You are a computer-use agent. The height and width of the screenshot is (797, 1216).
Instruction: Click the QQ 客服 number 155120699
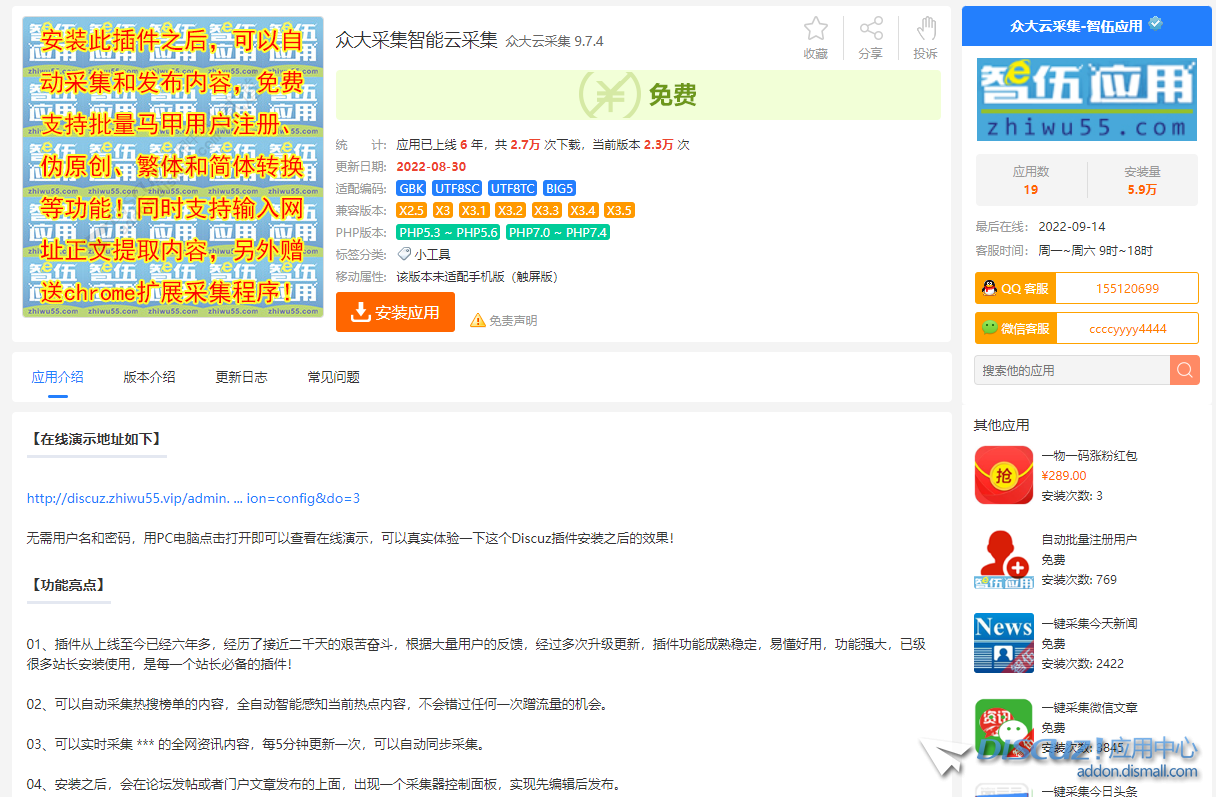[x=1127, y=288]
